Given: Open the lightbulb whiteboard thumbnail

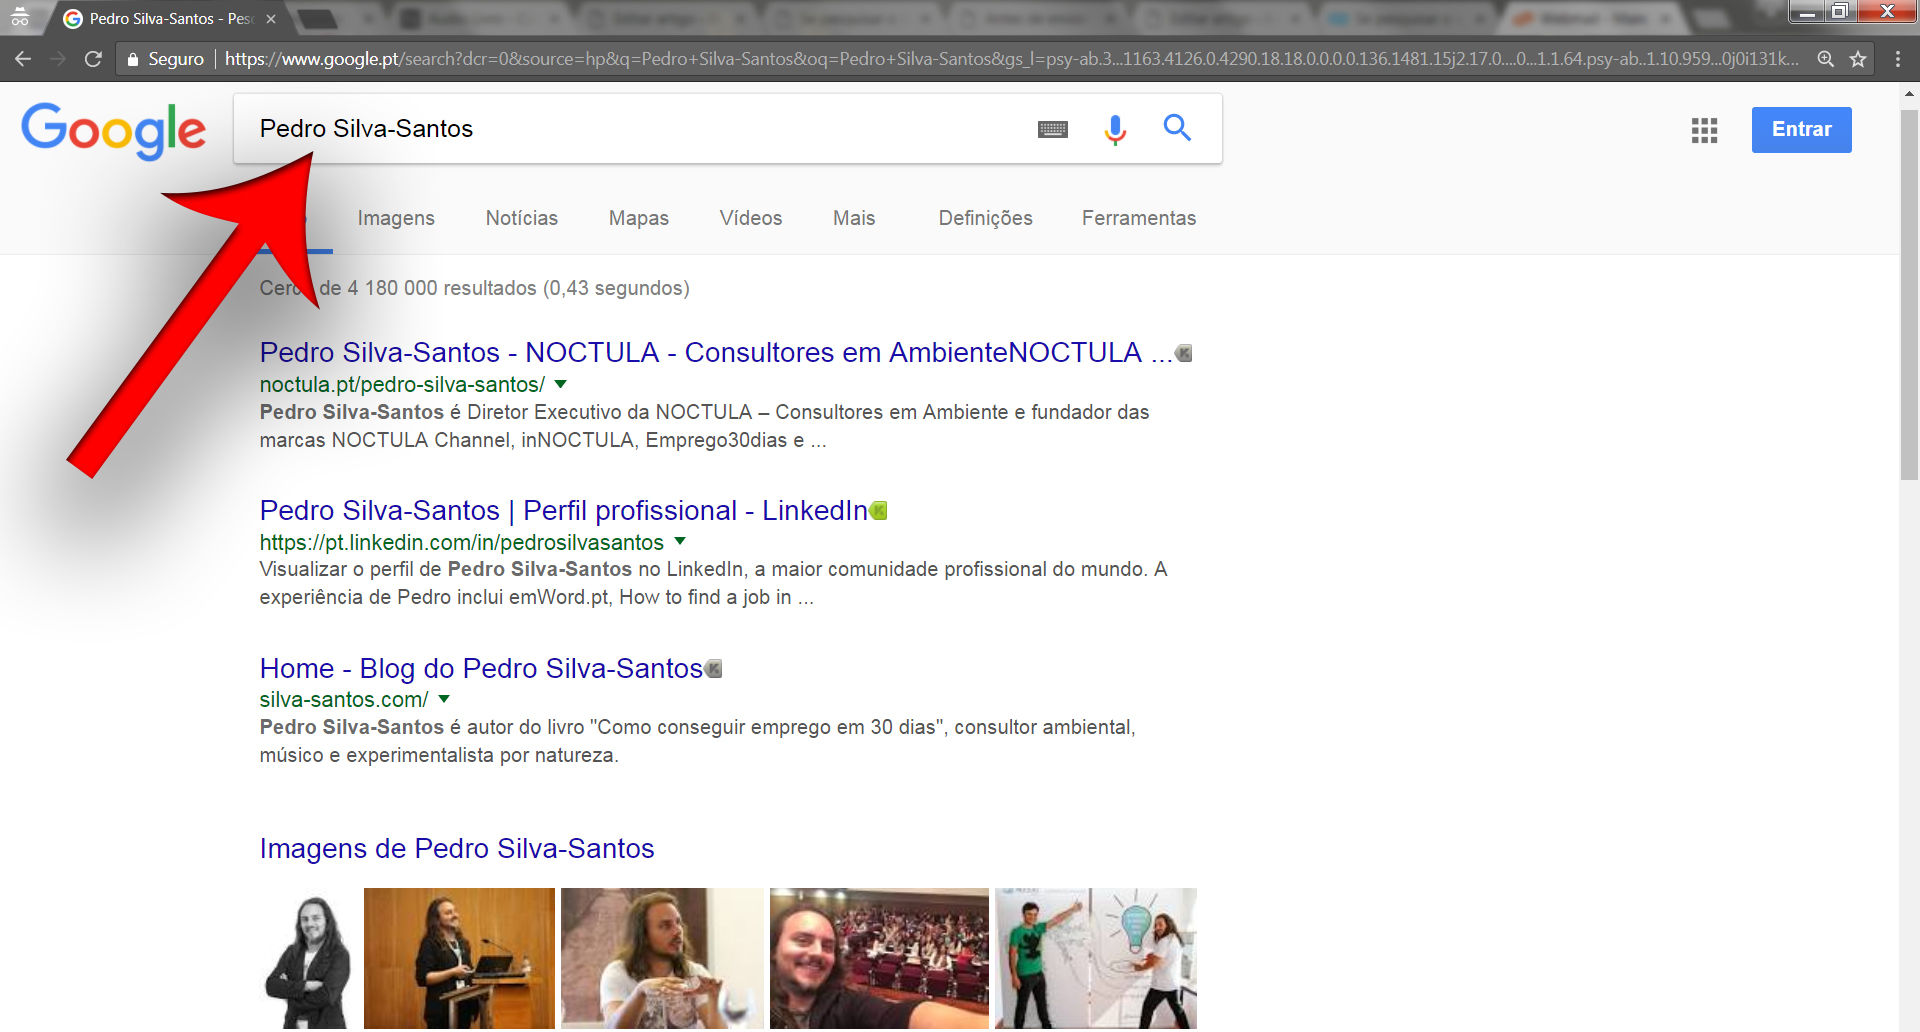Looking at the screenshot, I should tap(1095, 959).
